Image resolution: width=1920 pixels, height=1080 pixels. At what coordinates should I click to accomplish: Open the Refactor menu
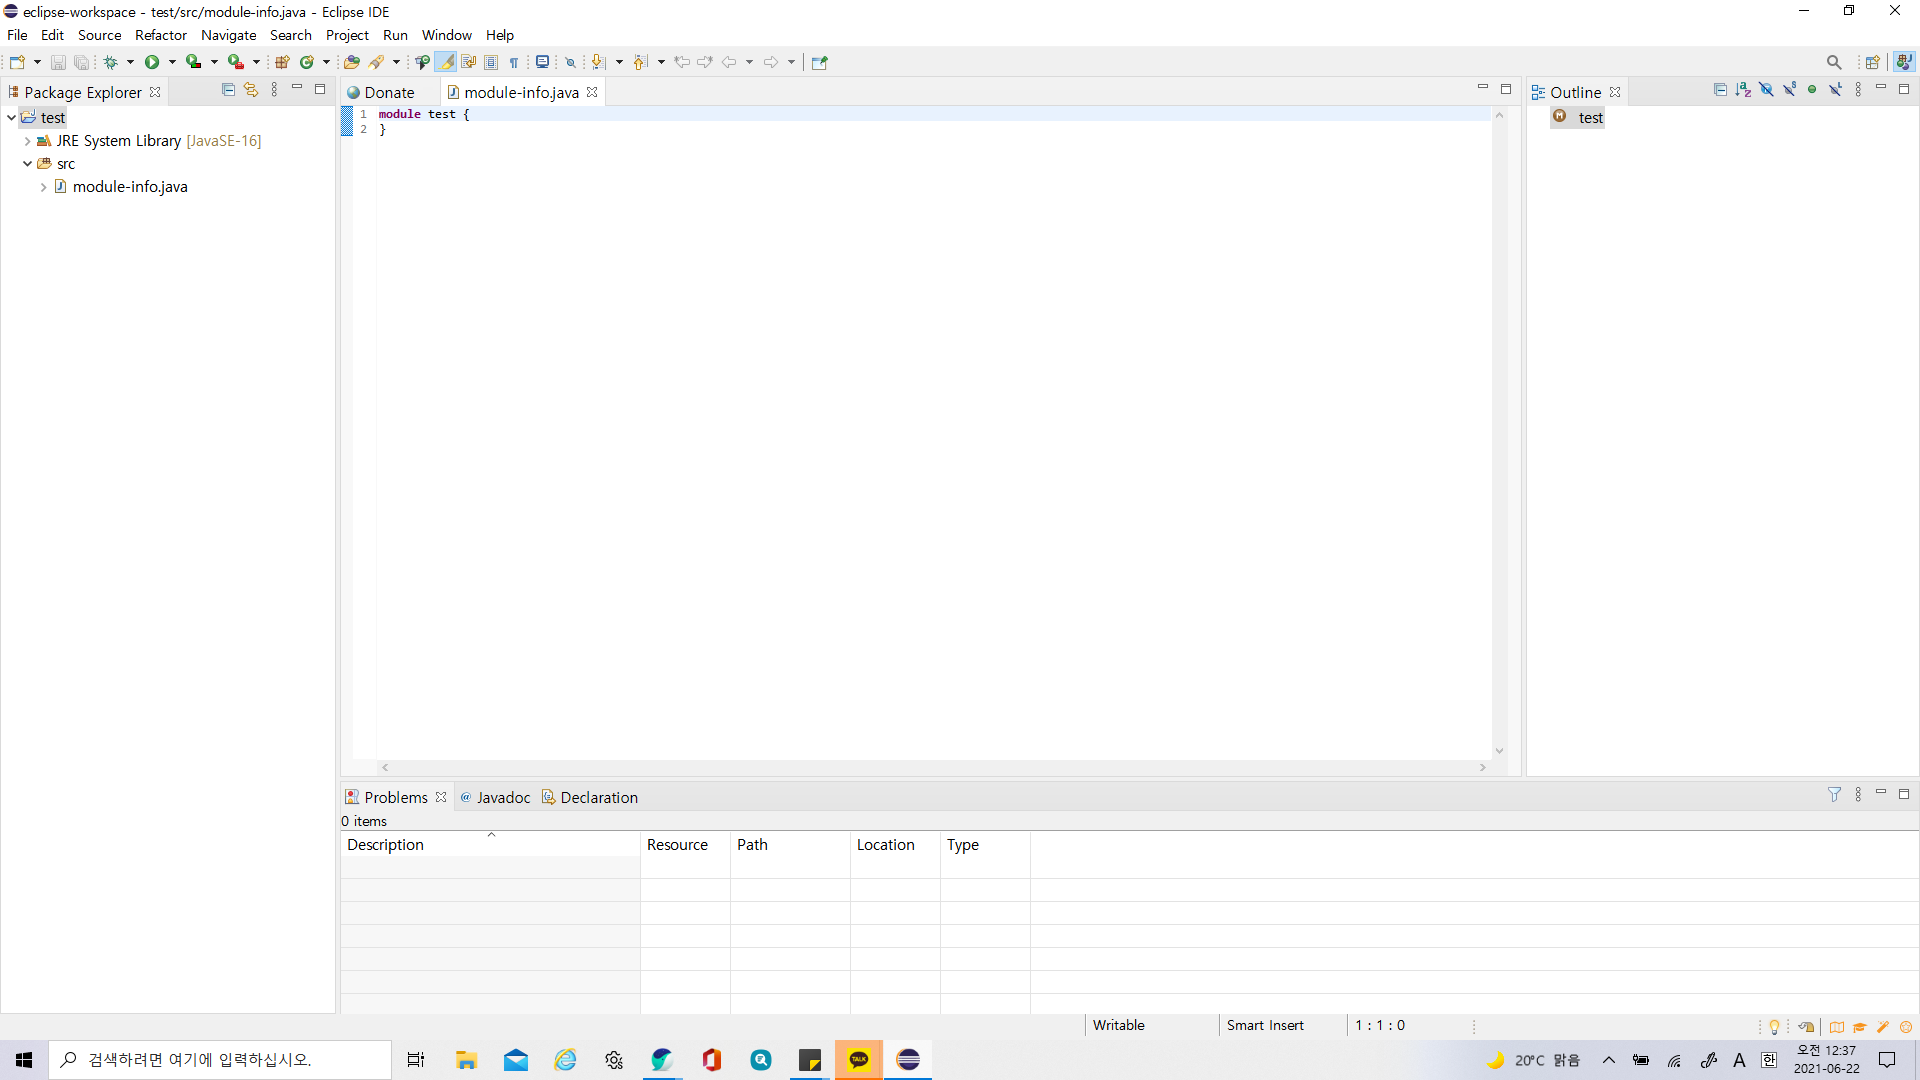(160, 35)
